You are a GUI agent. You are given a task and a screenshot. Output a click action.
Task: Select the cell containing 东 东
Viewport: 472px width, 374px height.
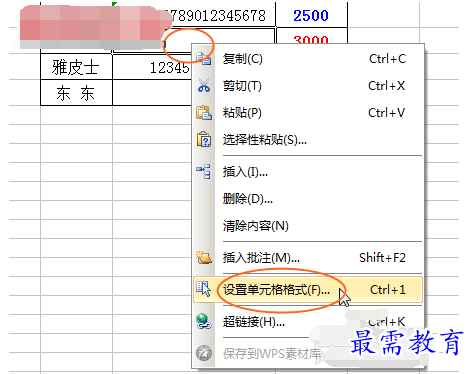coord(76,93)
